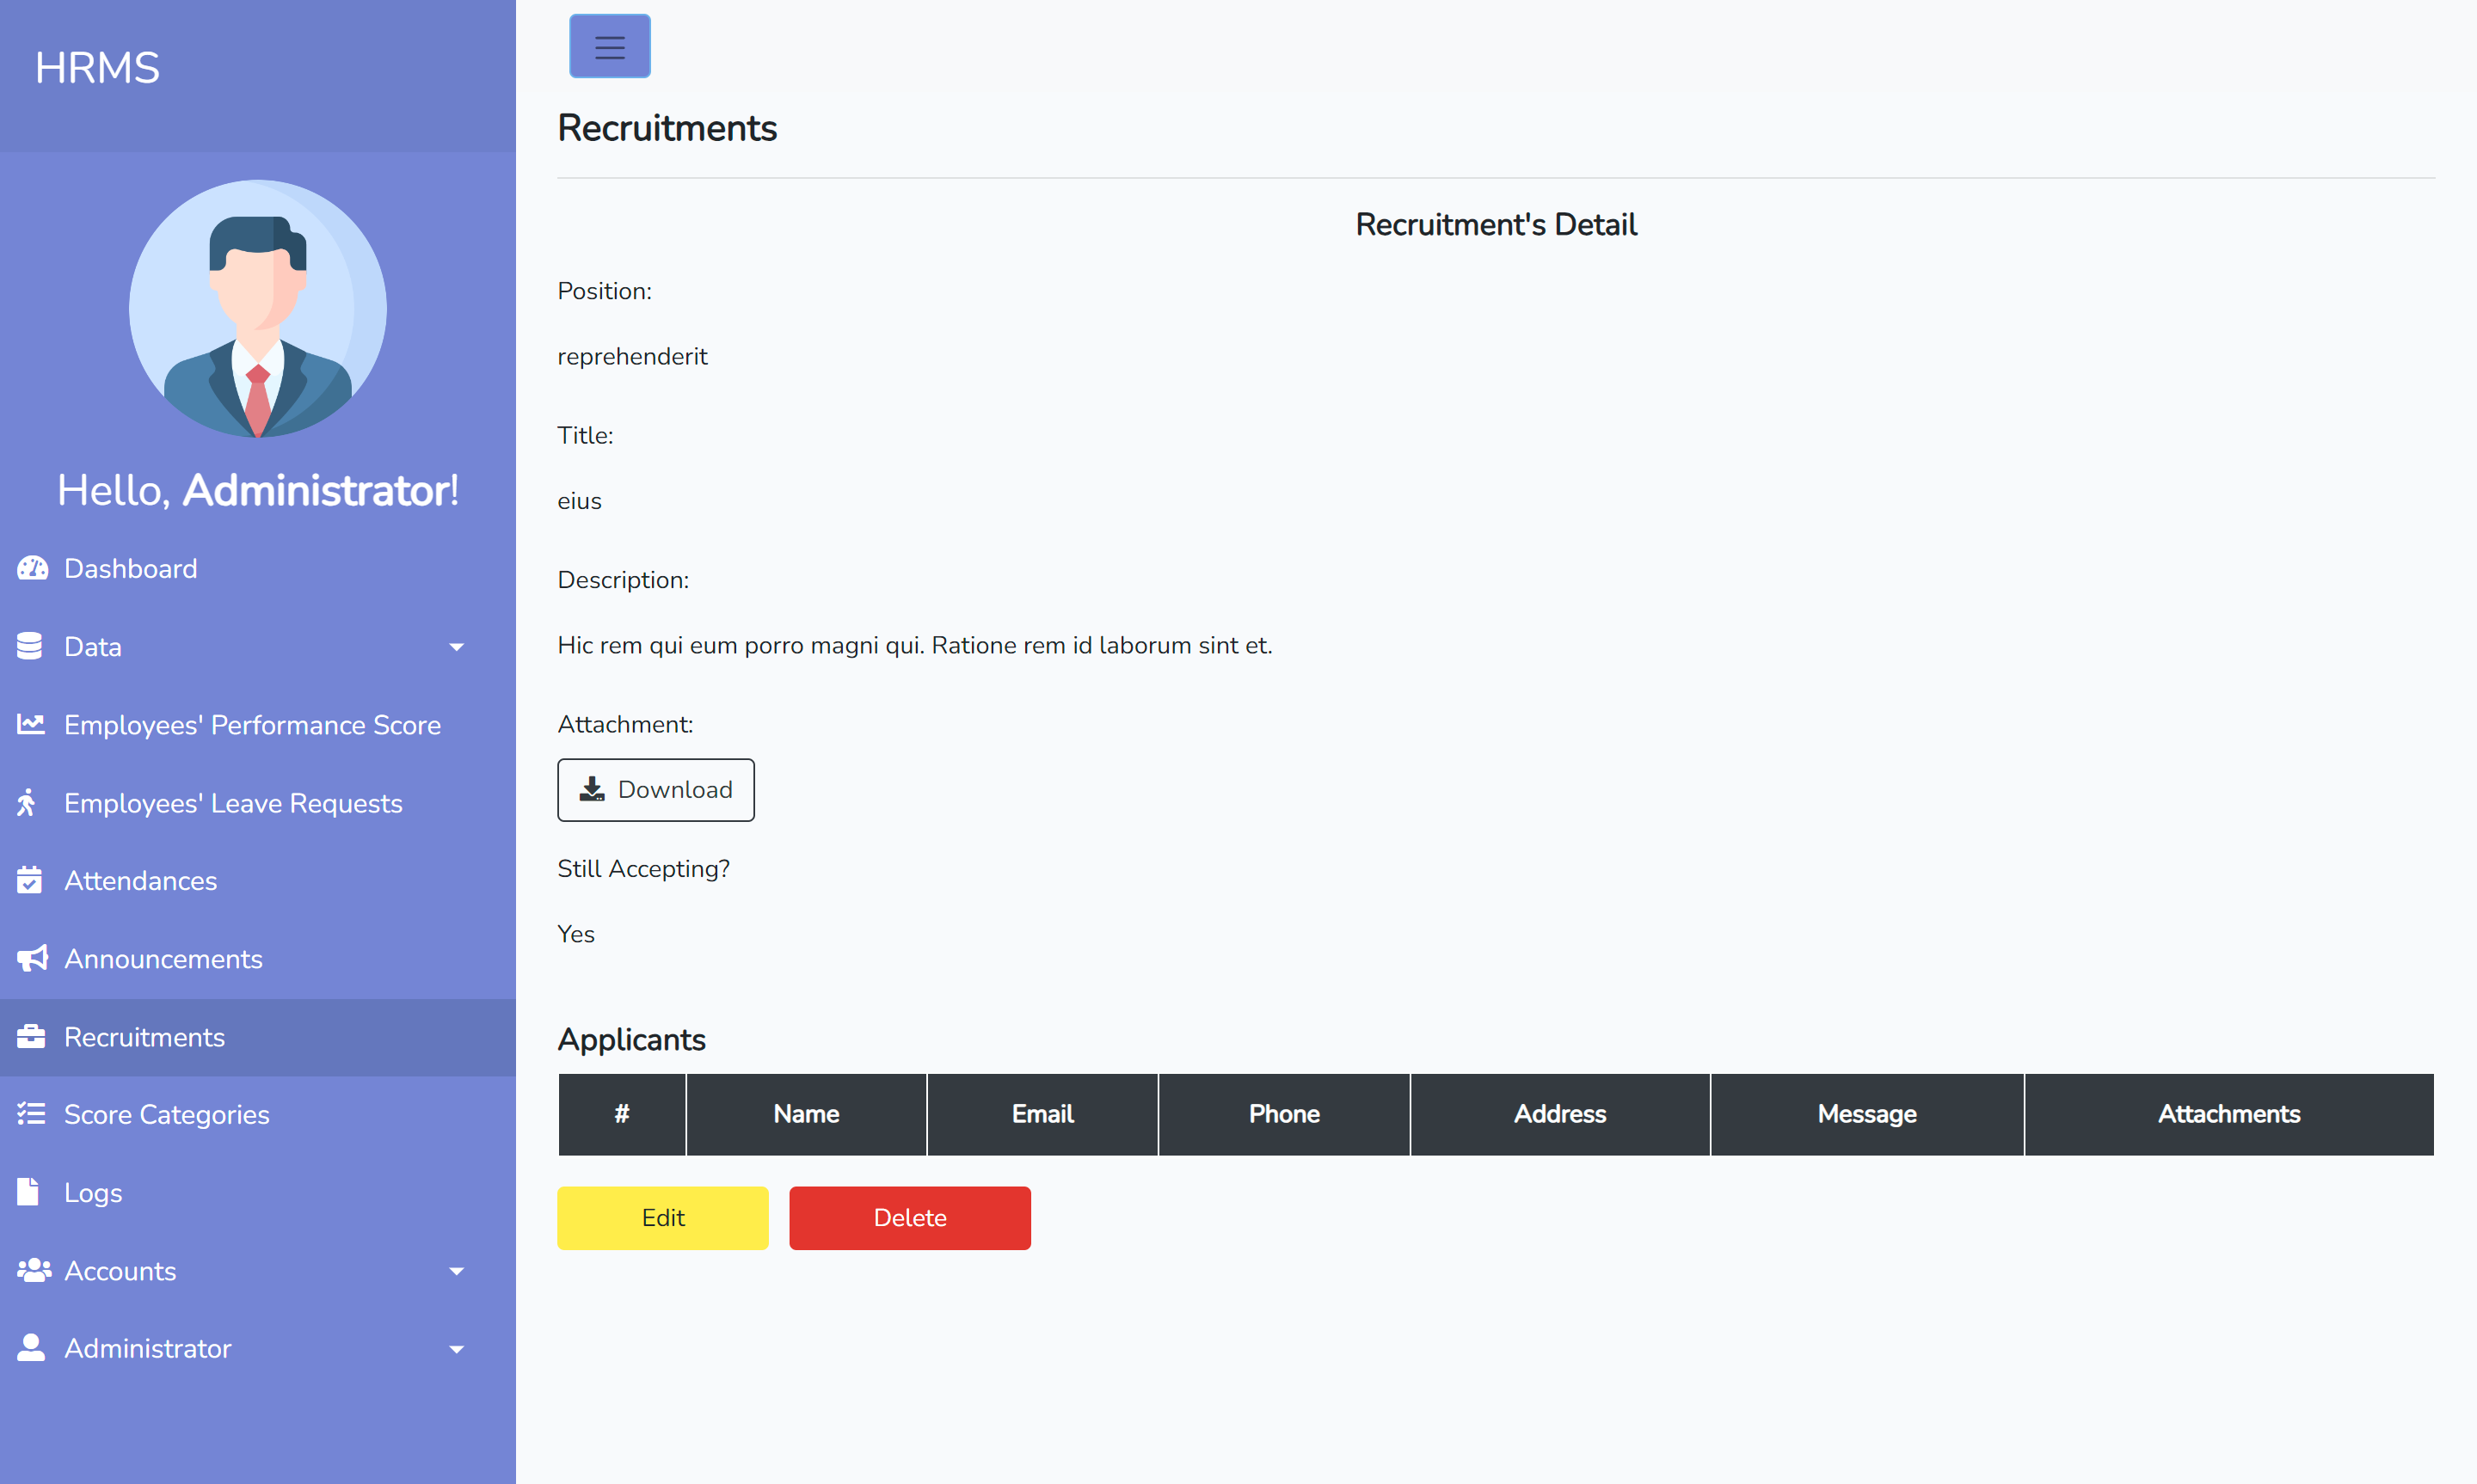Click the administrator avatar picture

(257, 308)
